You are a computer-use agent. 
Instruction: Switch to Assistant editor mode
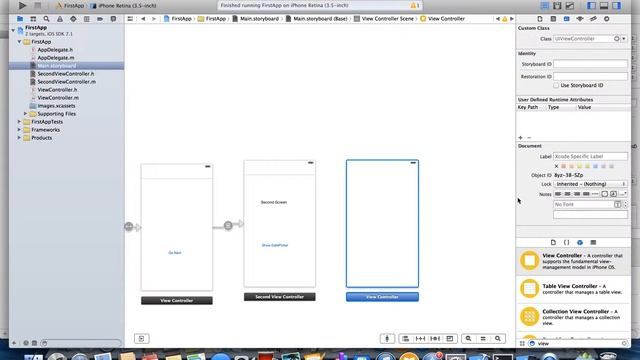(557, 6)
